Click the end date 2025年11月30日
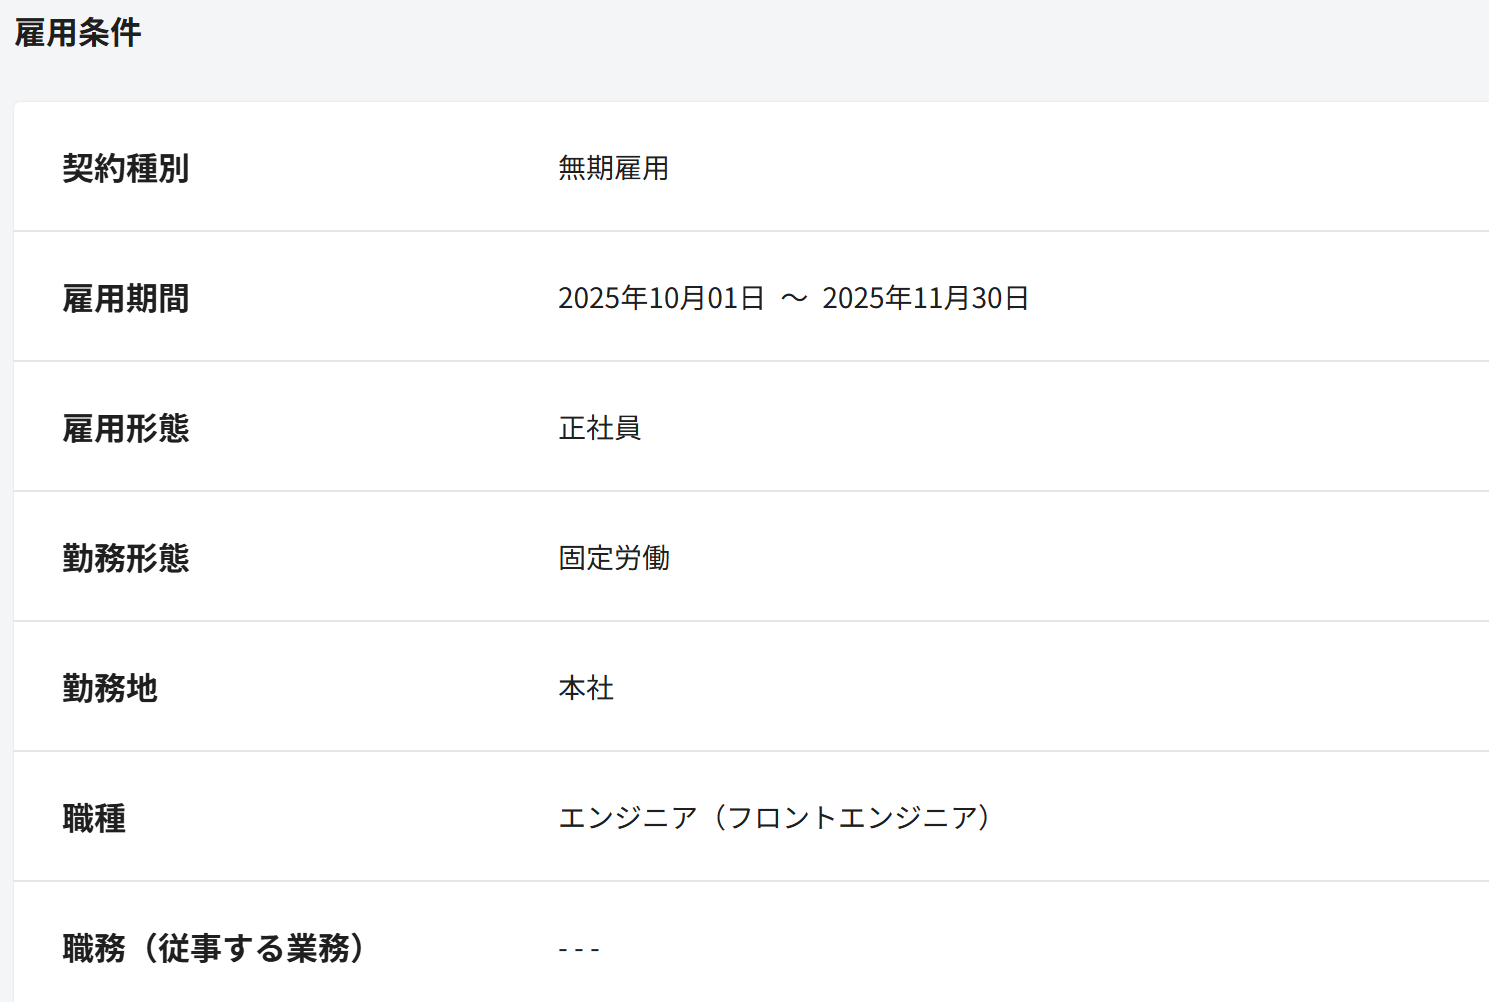This screenshot has height=1002, width=1489. point(925,298)
